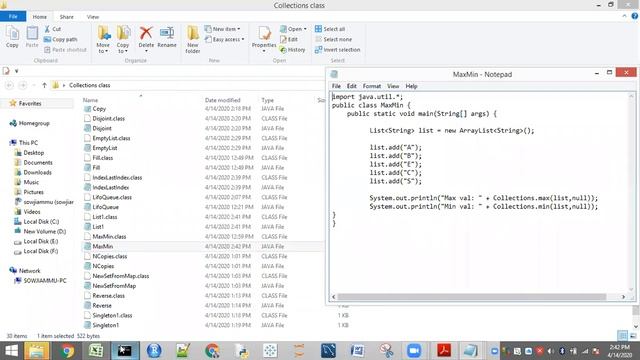Open Adobe Acrobat from the taskbar
Image resolution: width=640 pixels, height=360 pixels.
tap(444, 351)
